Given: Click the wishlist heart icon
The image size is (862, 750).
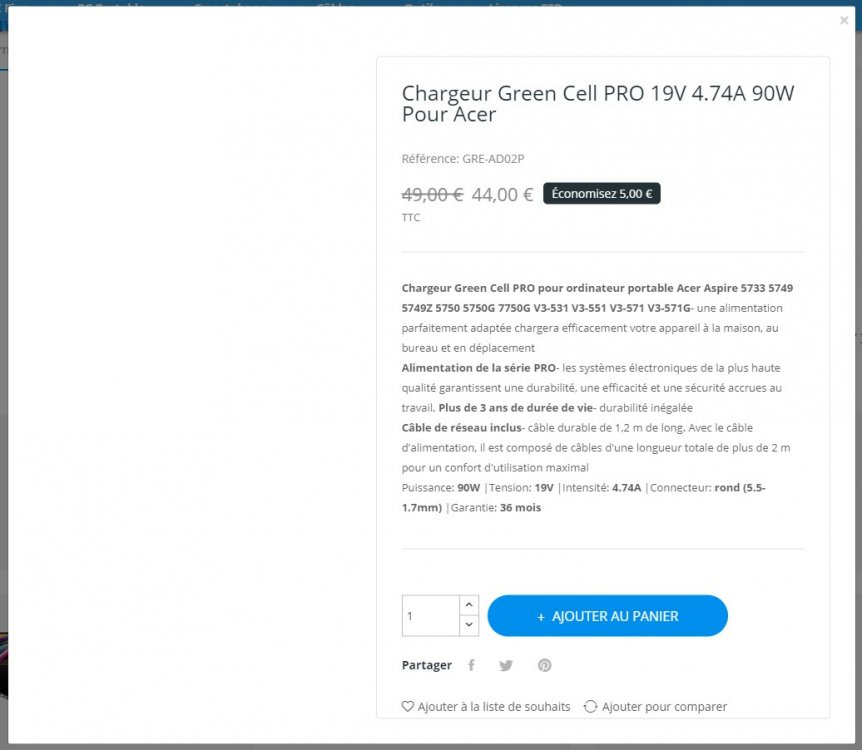Looking at the screenshot, I should click(407, 707).
